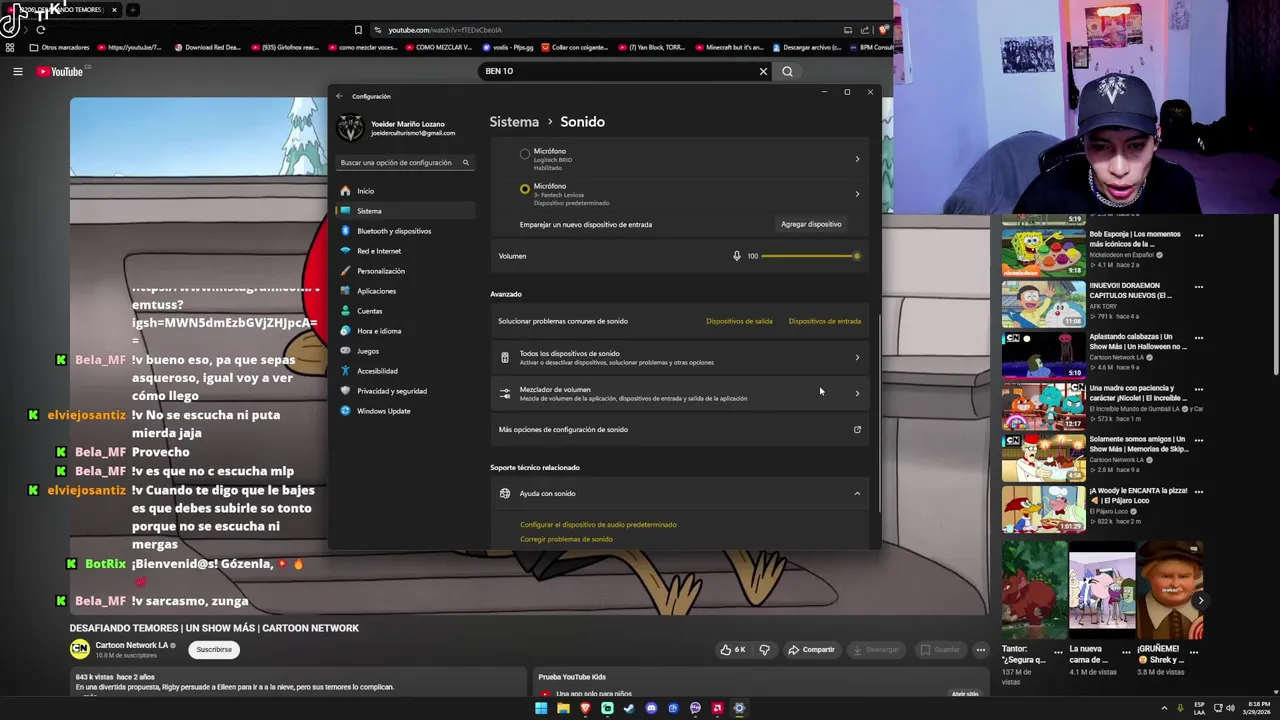1280x720 pixels.
Task: Open the browser apps grid icon
Action: (x=10, y=47)
